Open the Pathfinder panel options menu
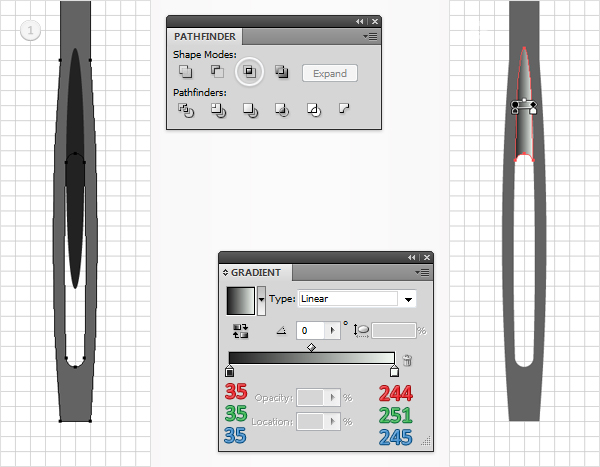This screenshot has height=467, width=600. [370, 37]
